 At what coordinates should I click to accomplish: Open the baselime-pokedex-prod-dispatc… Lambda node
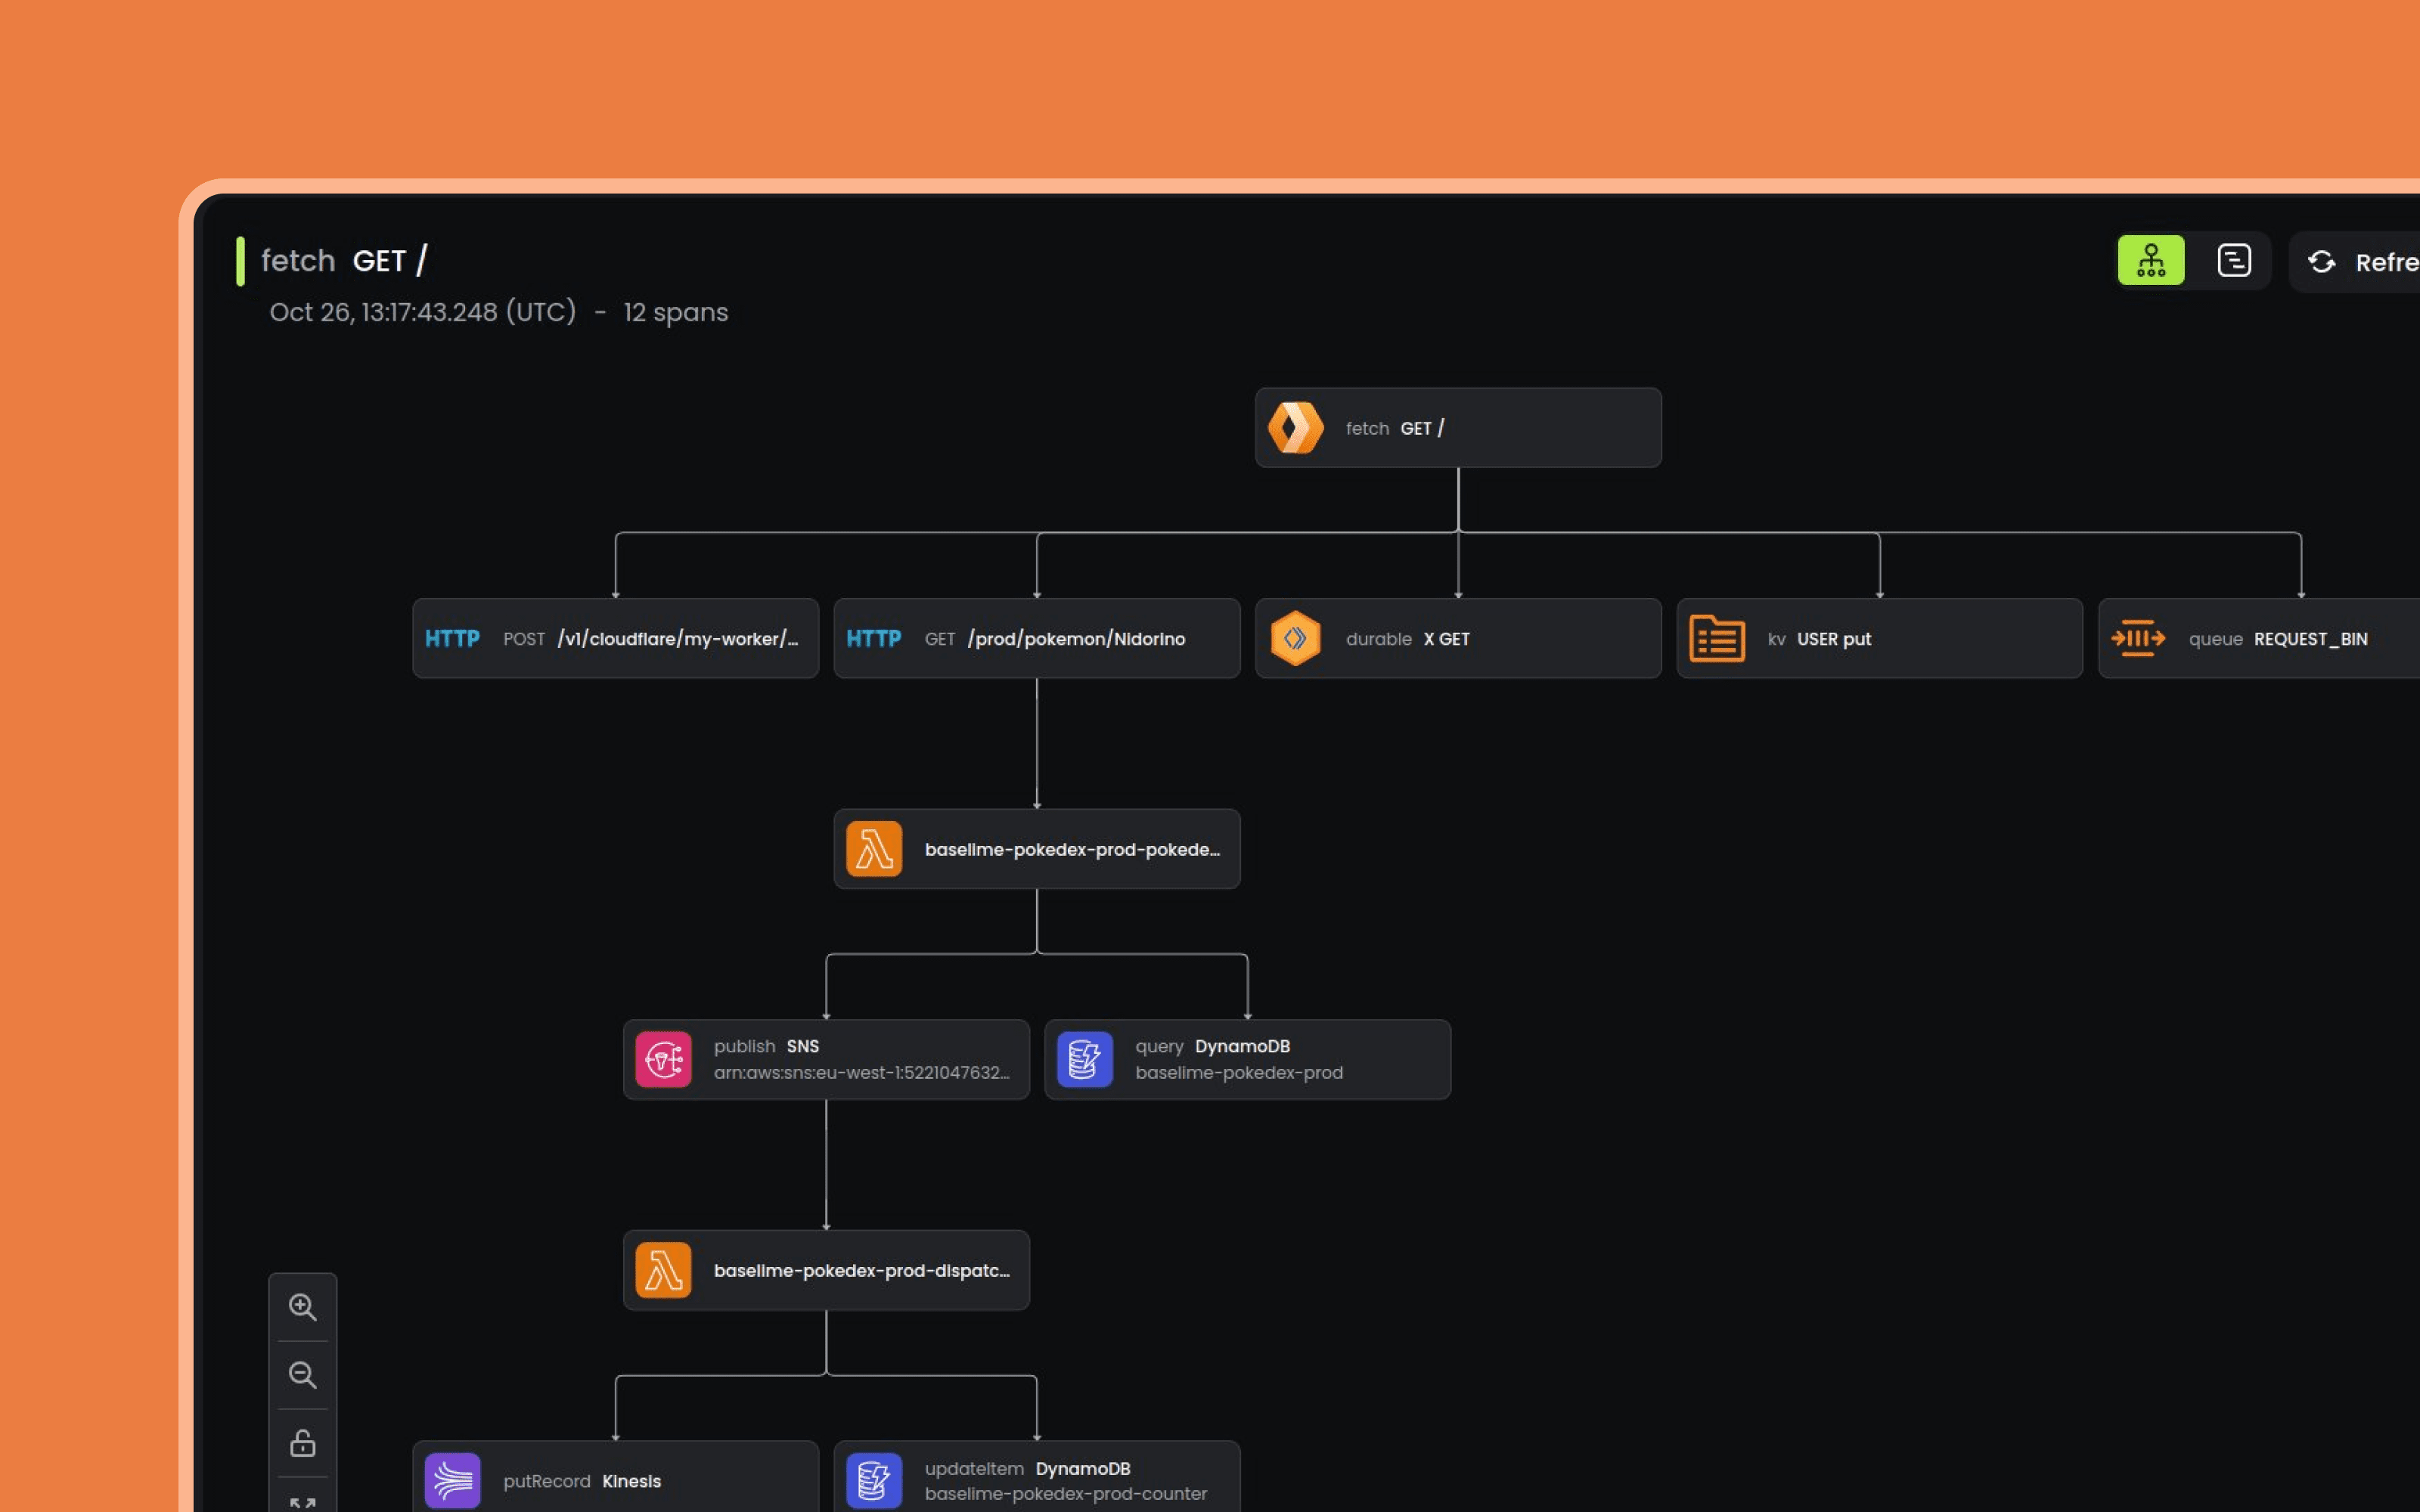click(826, 1270)
